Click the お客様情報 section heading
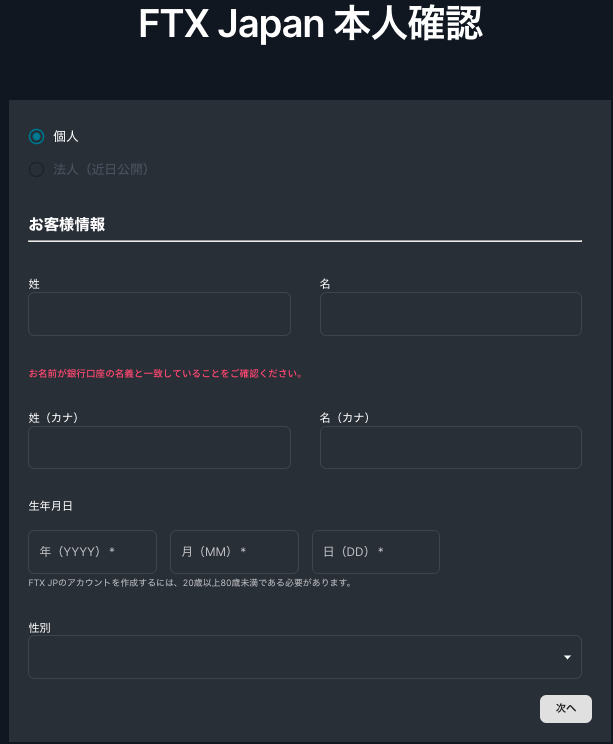613x744 pixels. point(67,224)
